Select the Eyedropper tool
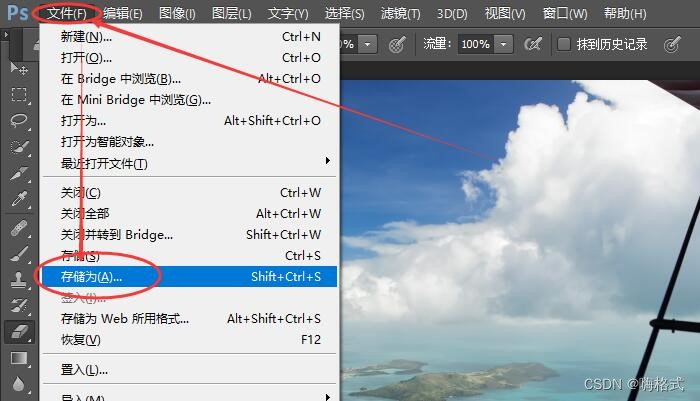 pyautogui.click(x=19, y=199)
